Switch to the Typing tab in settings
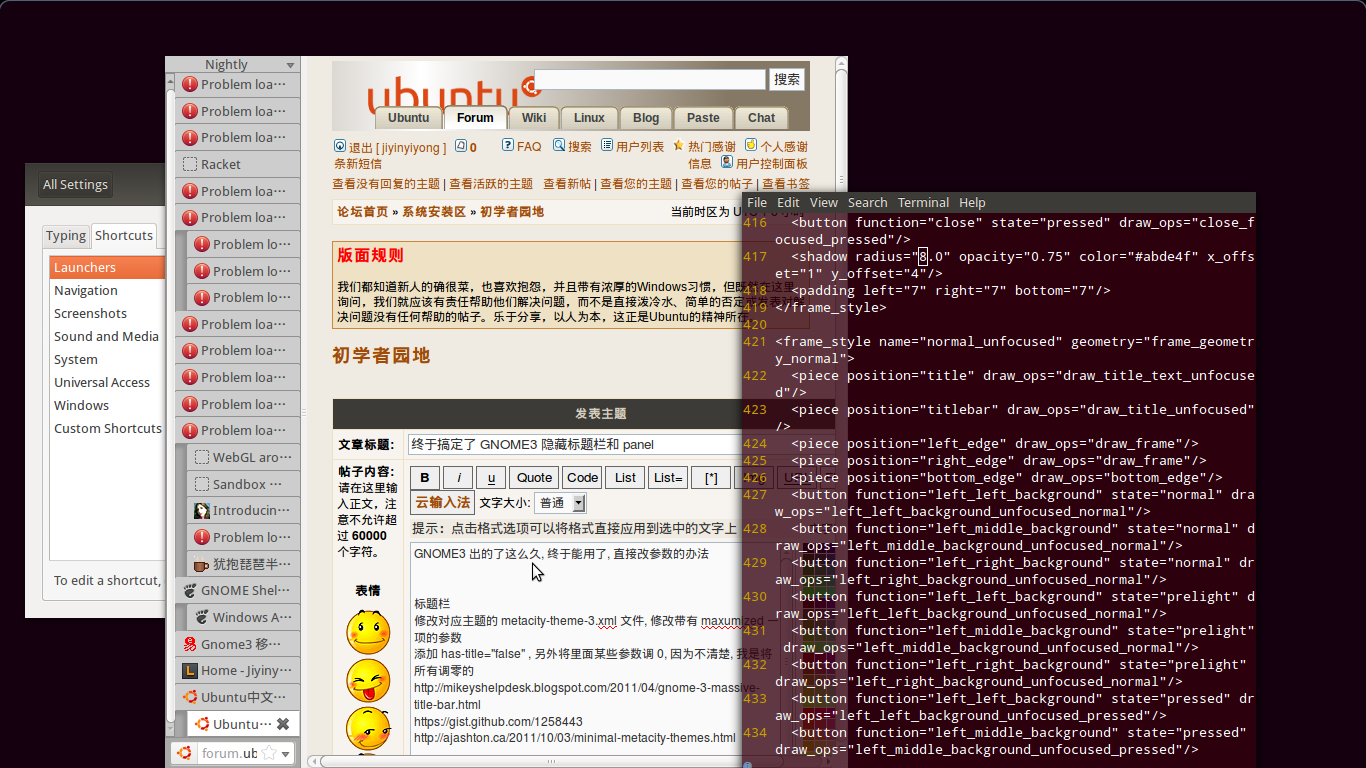 point(66,236)
